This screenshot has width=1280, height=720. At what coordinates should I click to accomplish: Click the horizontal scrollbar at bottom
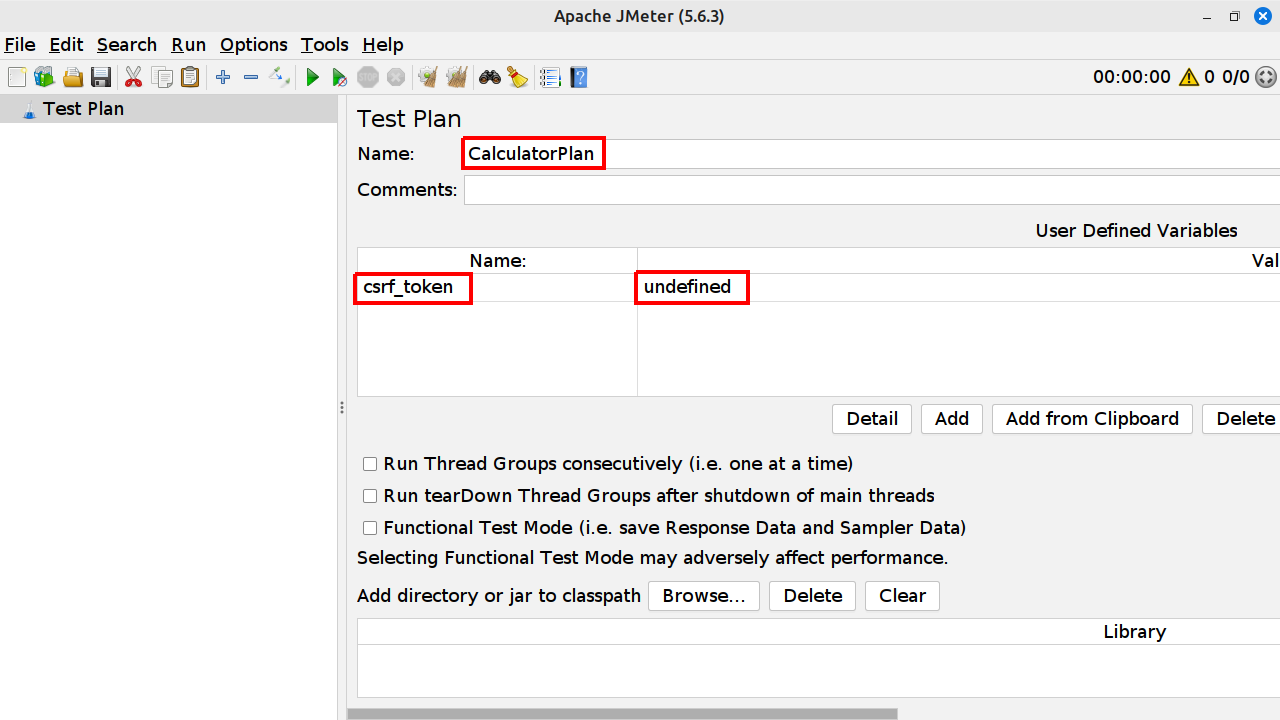pos(622,714)
